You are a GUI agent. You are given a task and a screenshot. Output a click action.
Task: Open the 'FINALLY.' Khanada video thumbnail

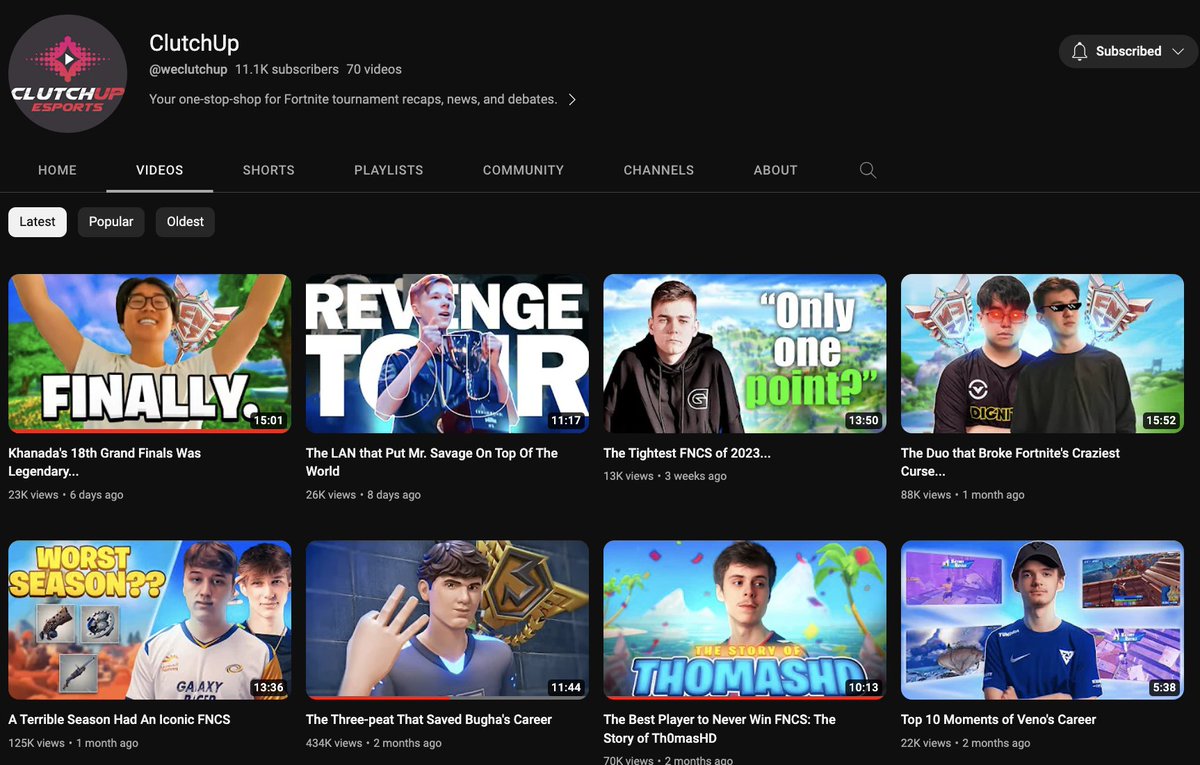(150, 354)
